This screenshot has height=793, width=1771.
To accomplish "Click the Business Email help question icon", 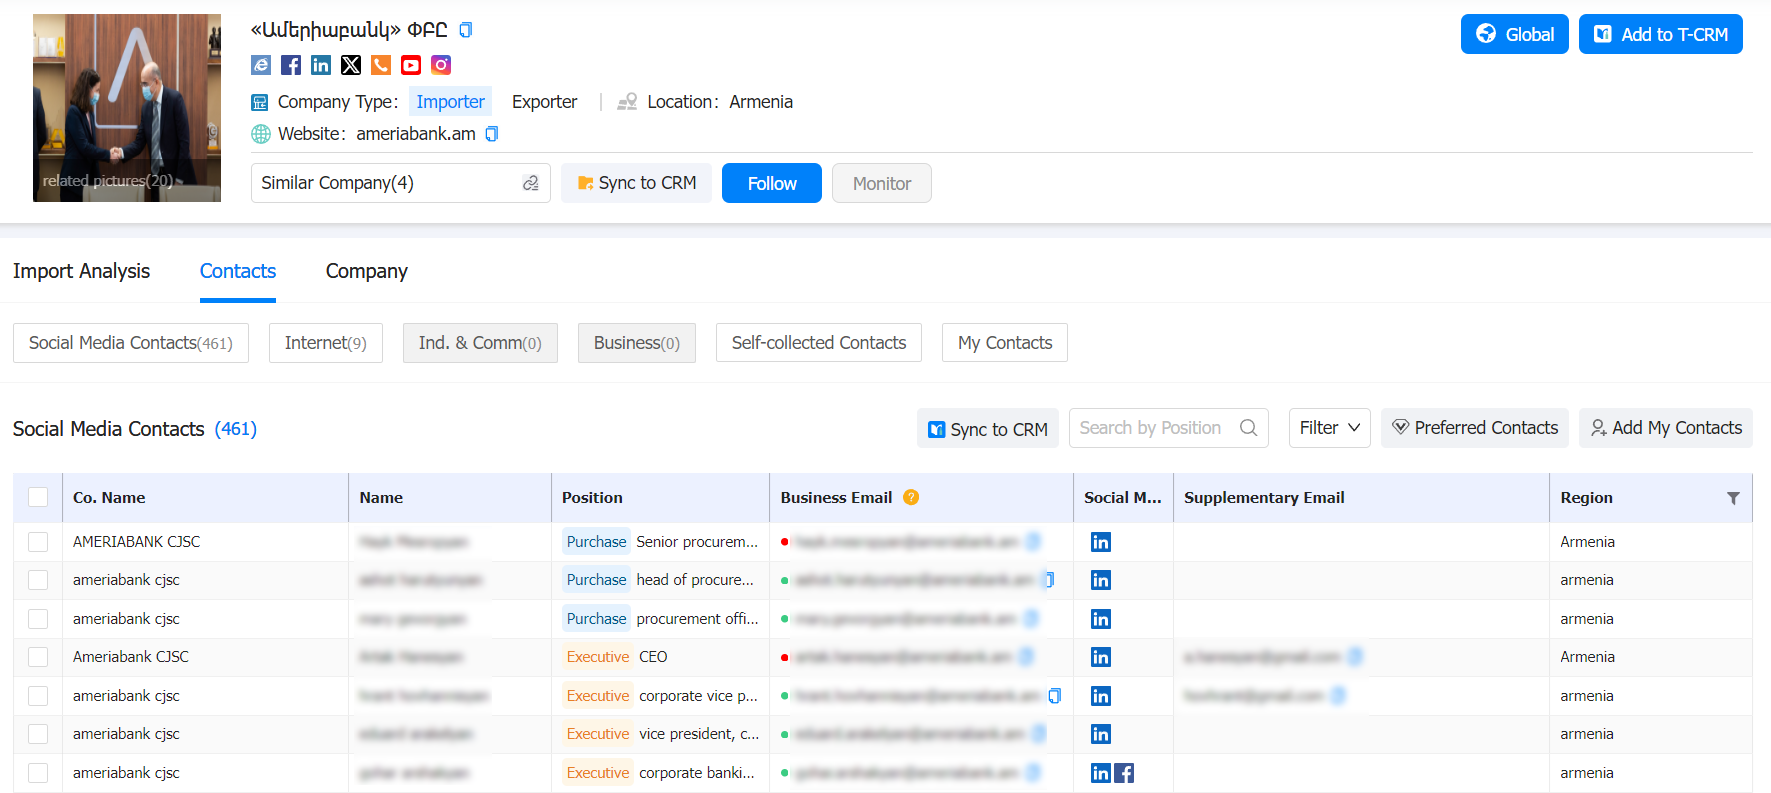I will pos(911,497).
